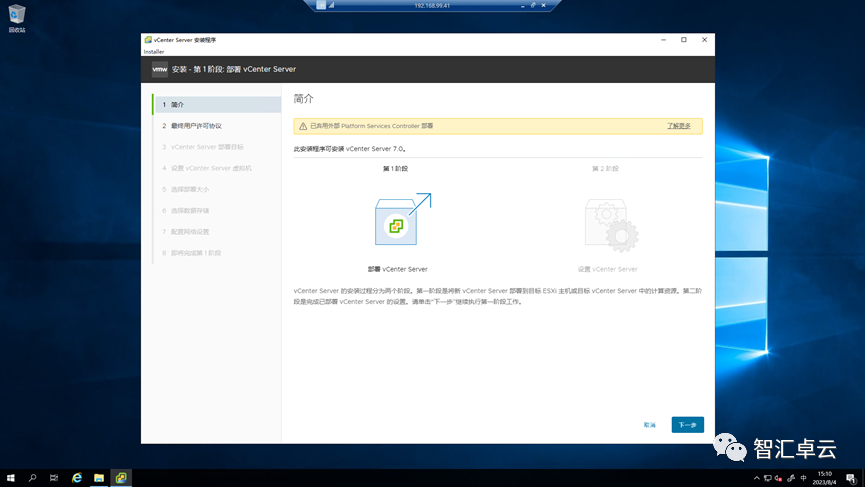Click the vCenter Server 7.0 install sentence
The width and height of the screenshot is (865, 487).
point(350,149)
